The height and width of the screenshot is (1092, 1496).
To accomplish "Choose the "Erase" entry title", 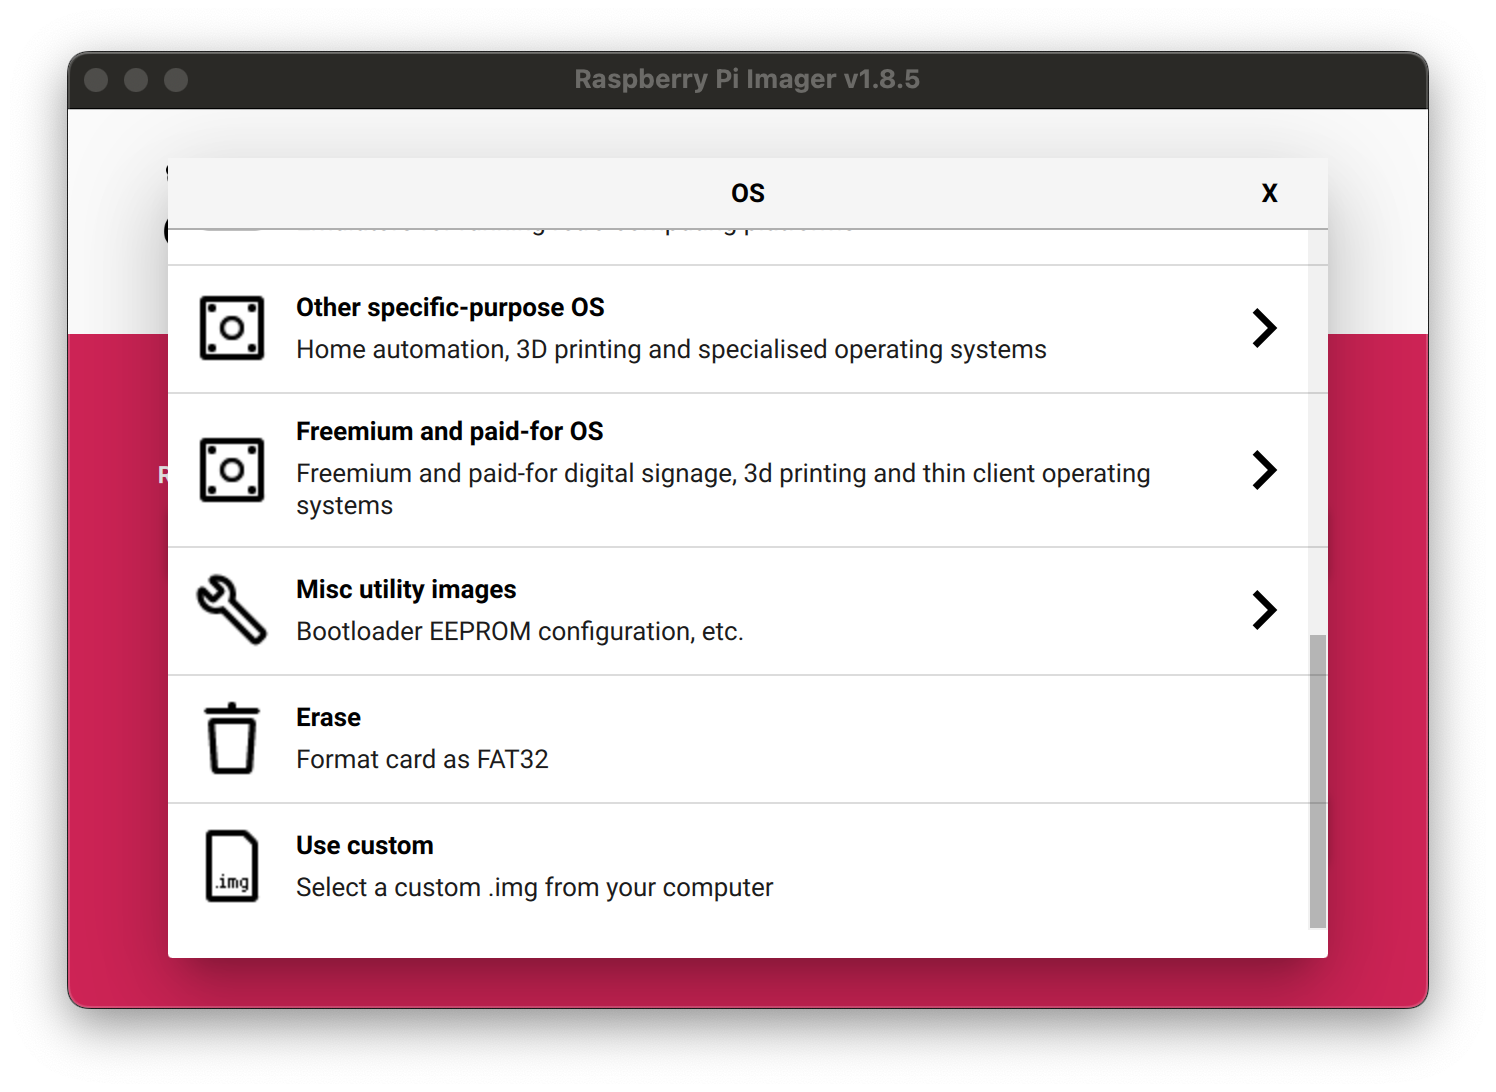I will [328, 717].
